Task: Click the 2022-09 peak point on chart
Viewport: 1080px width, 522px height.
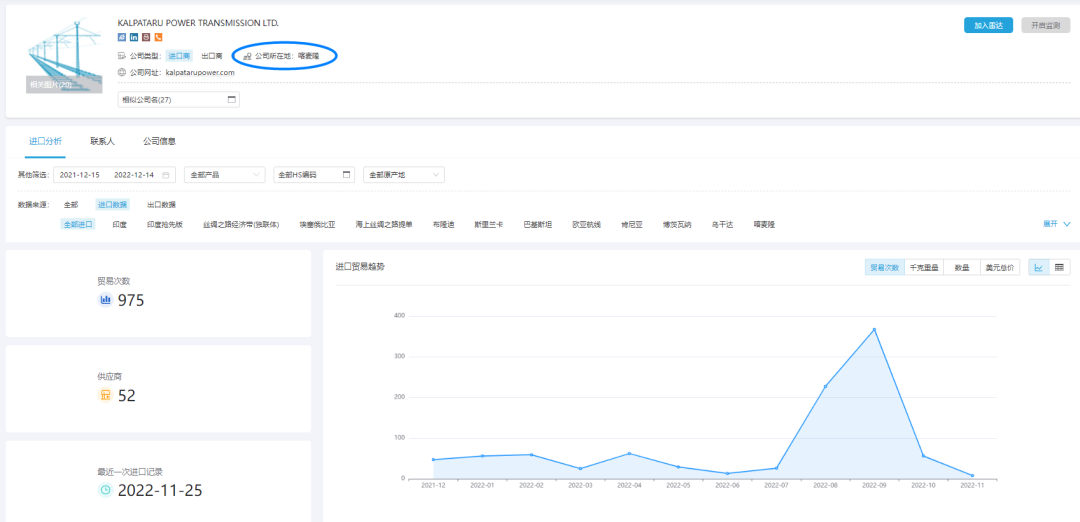Action: (x=874, y=330)
